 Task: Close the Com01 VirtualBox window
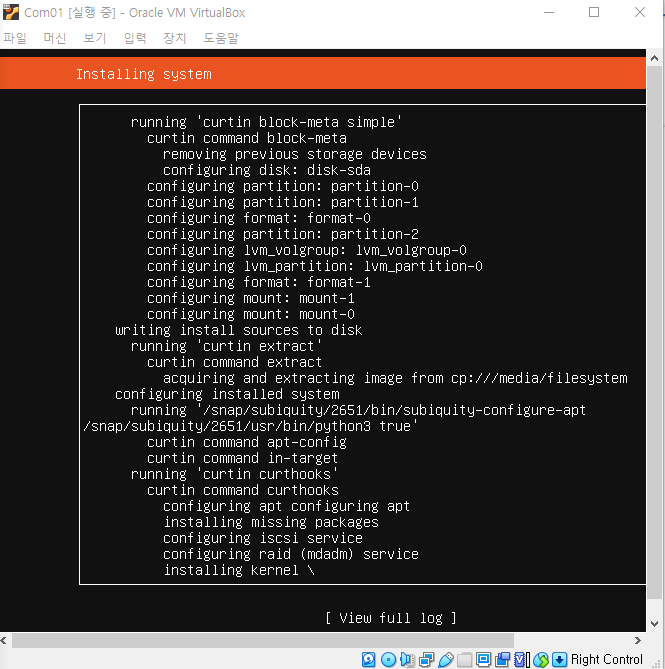640,12
